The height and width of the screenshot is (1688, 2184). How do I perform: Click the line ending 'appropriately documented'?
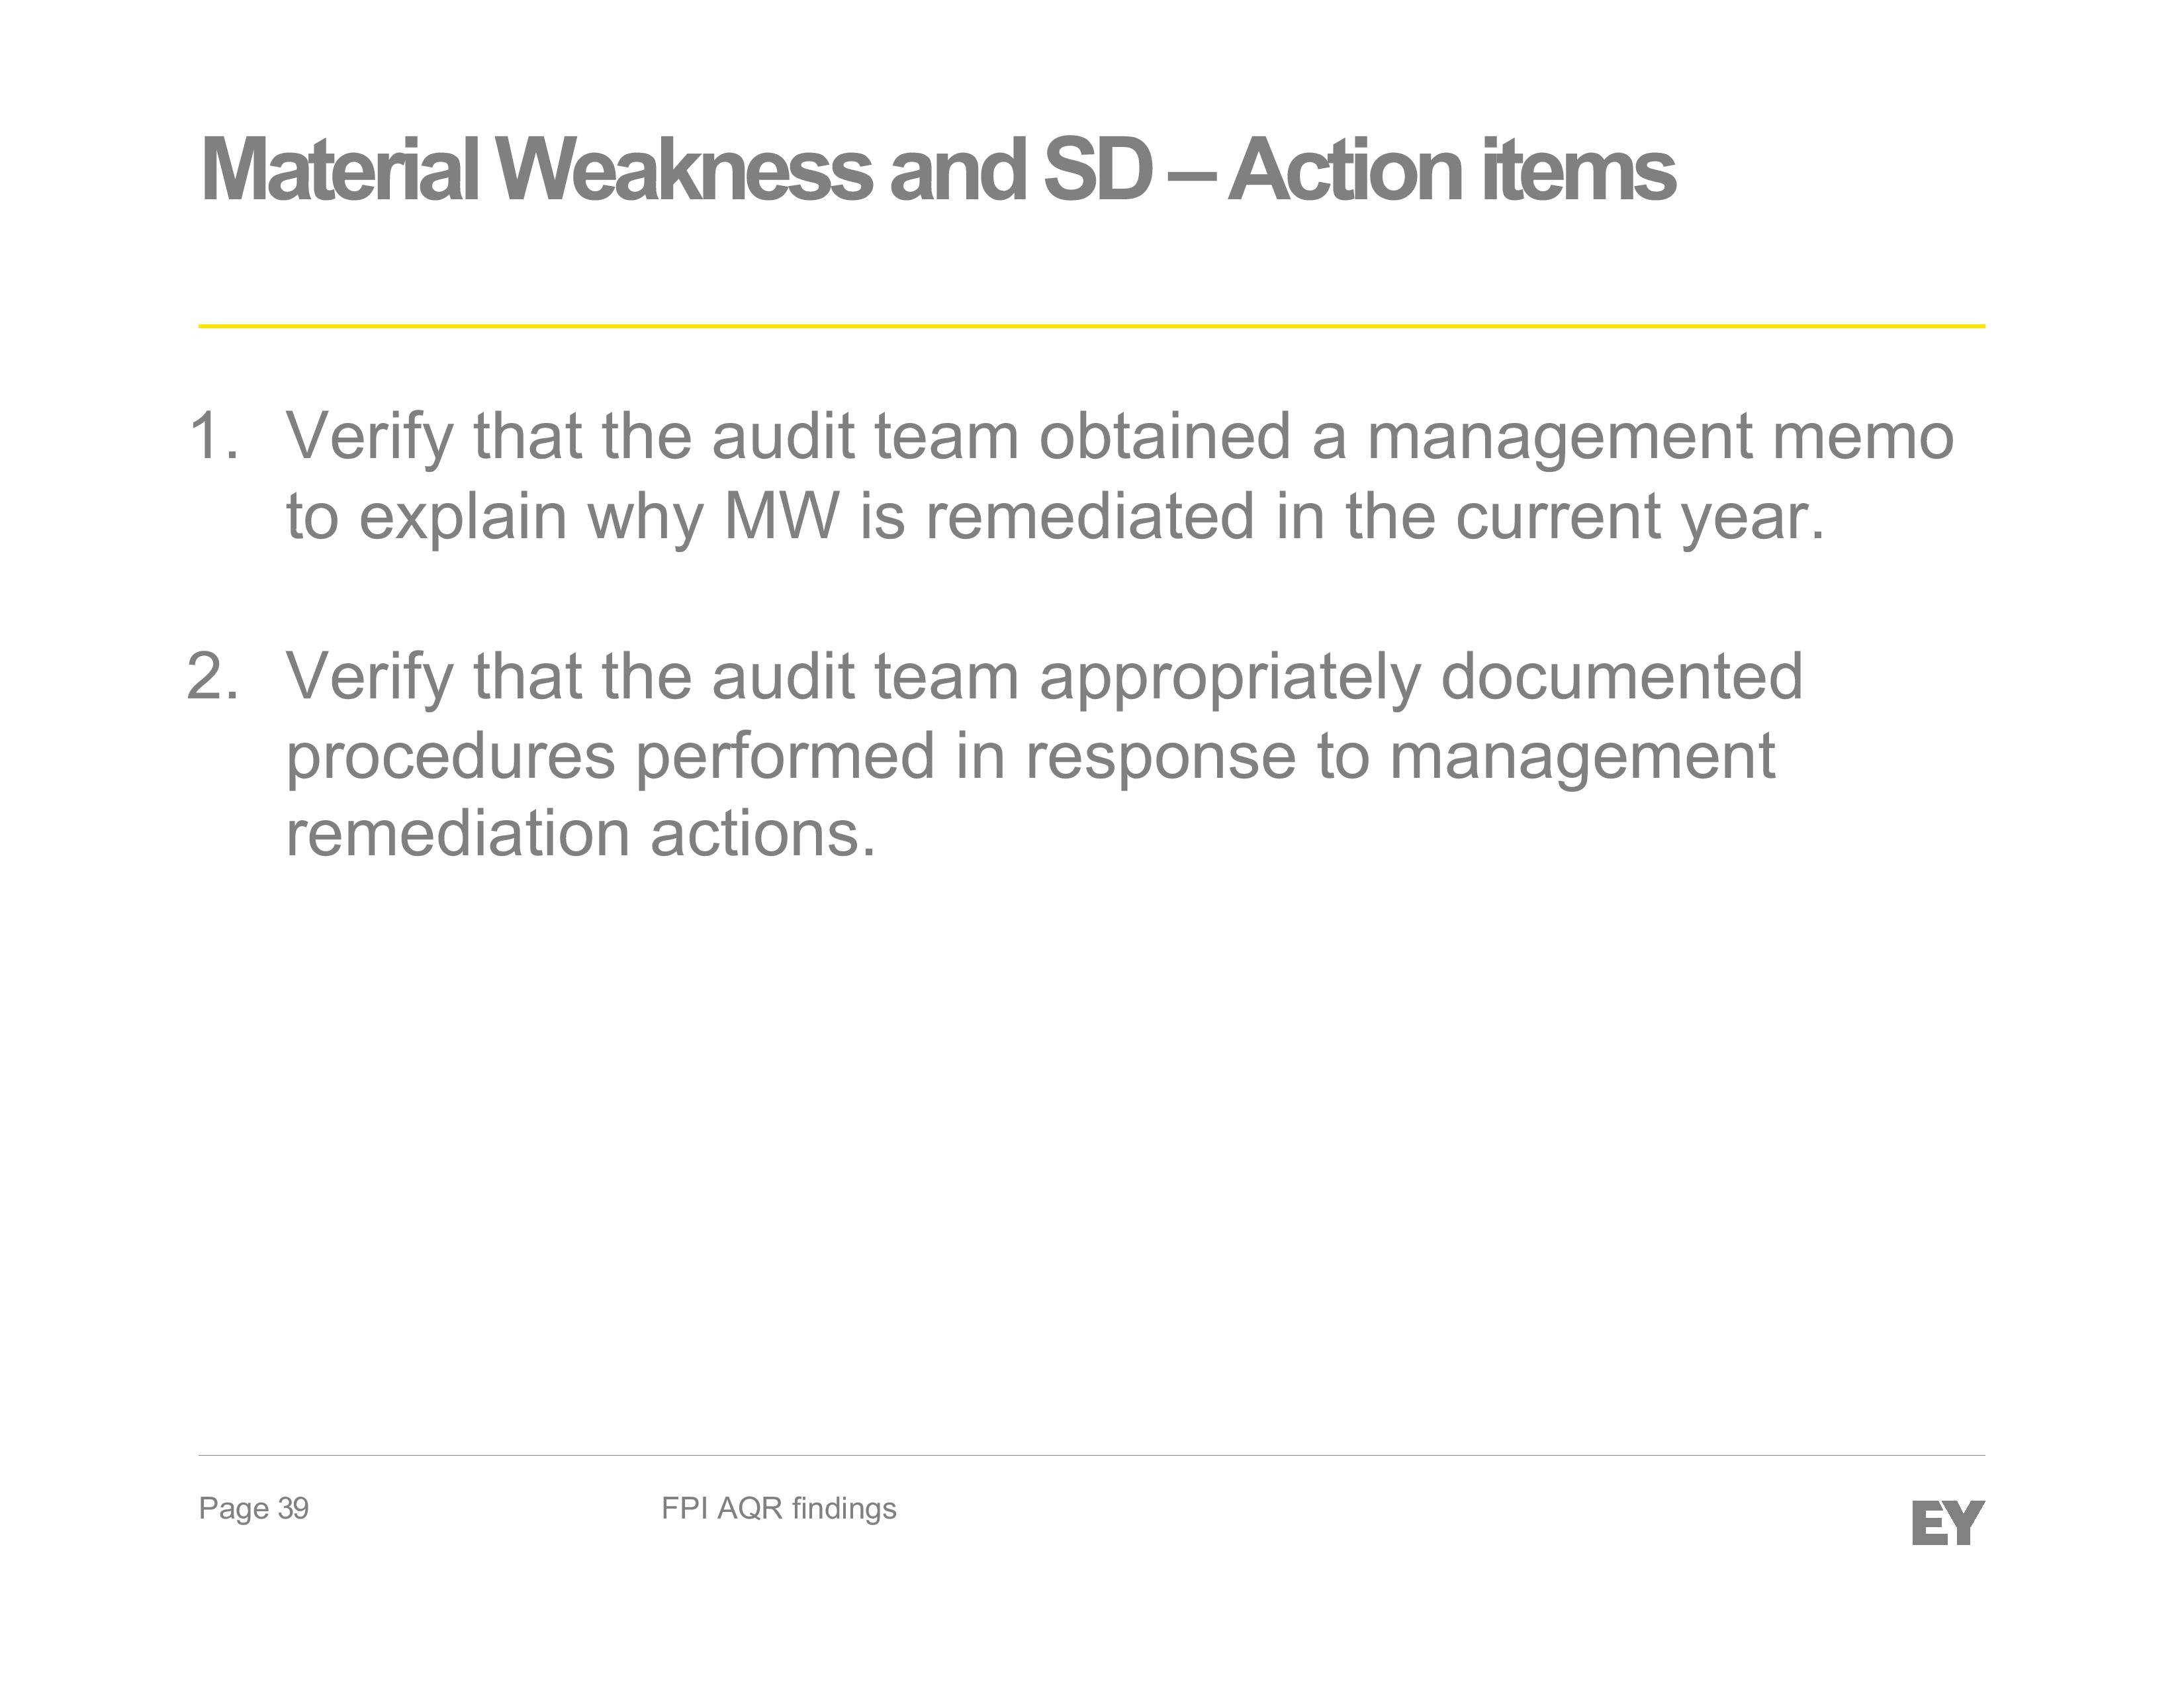click(x=1044, y=678)
